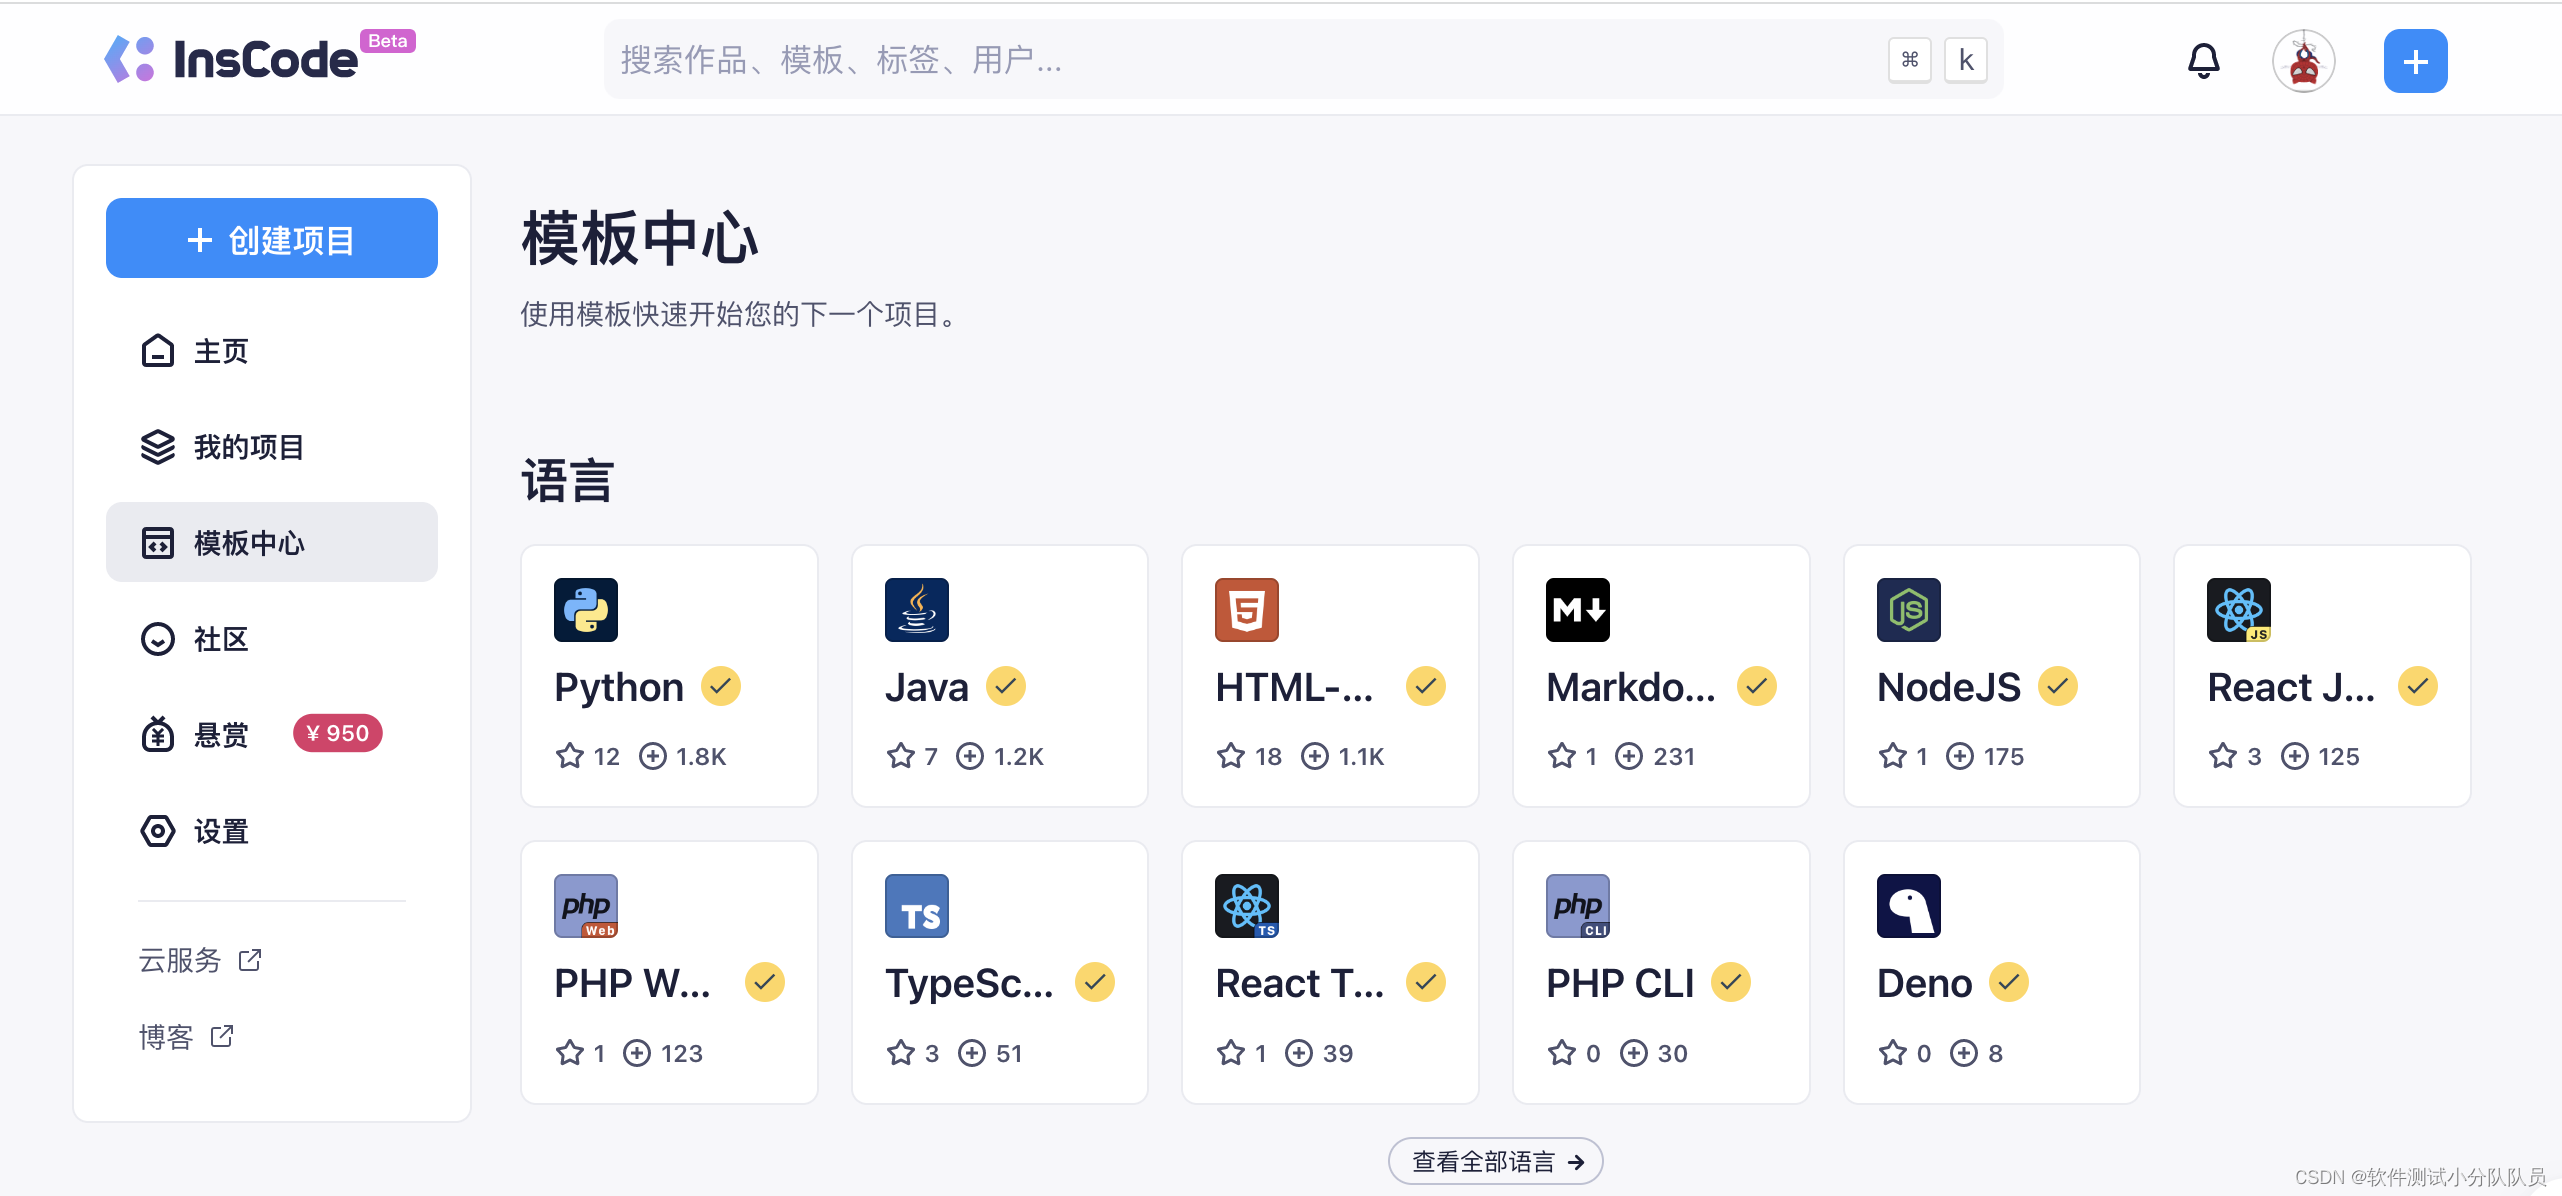The image size is (2562, 1196).
Task: Click the notification bell icon
Action: pyautogui.click(x=2203, y=61)
